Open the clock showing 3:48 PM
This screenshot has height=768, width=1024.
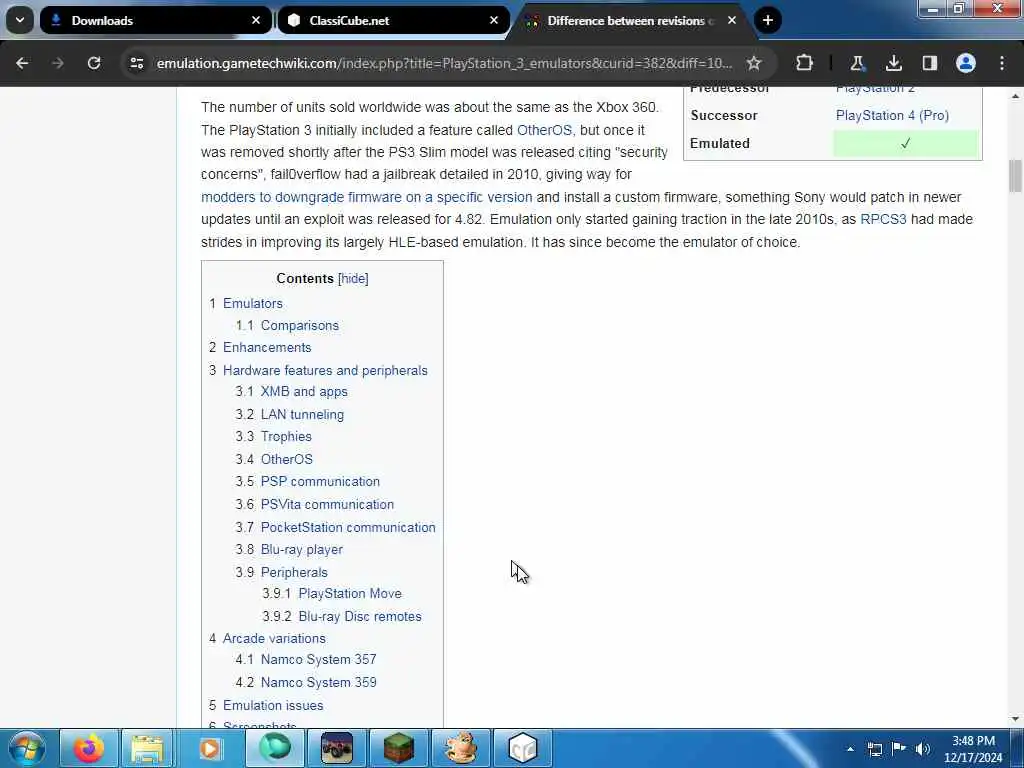(973, 749)
